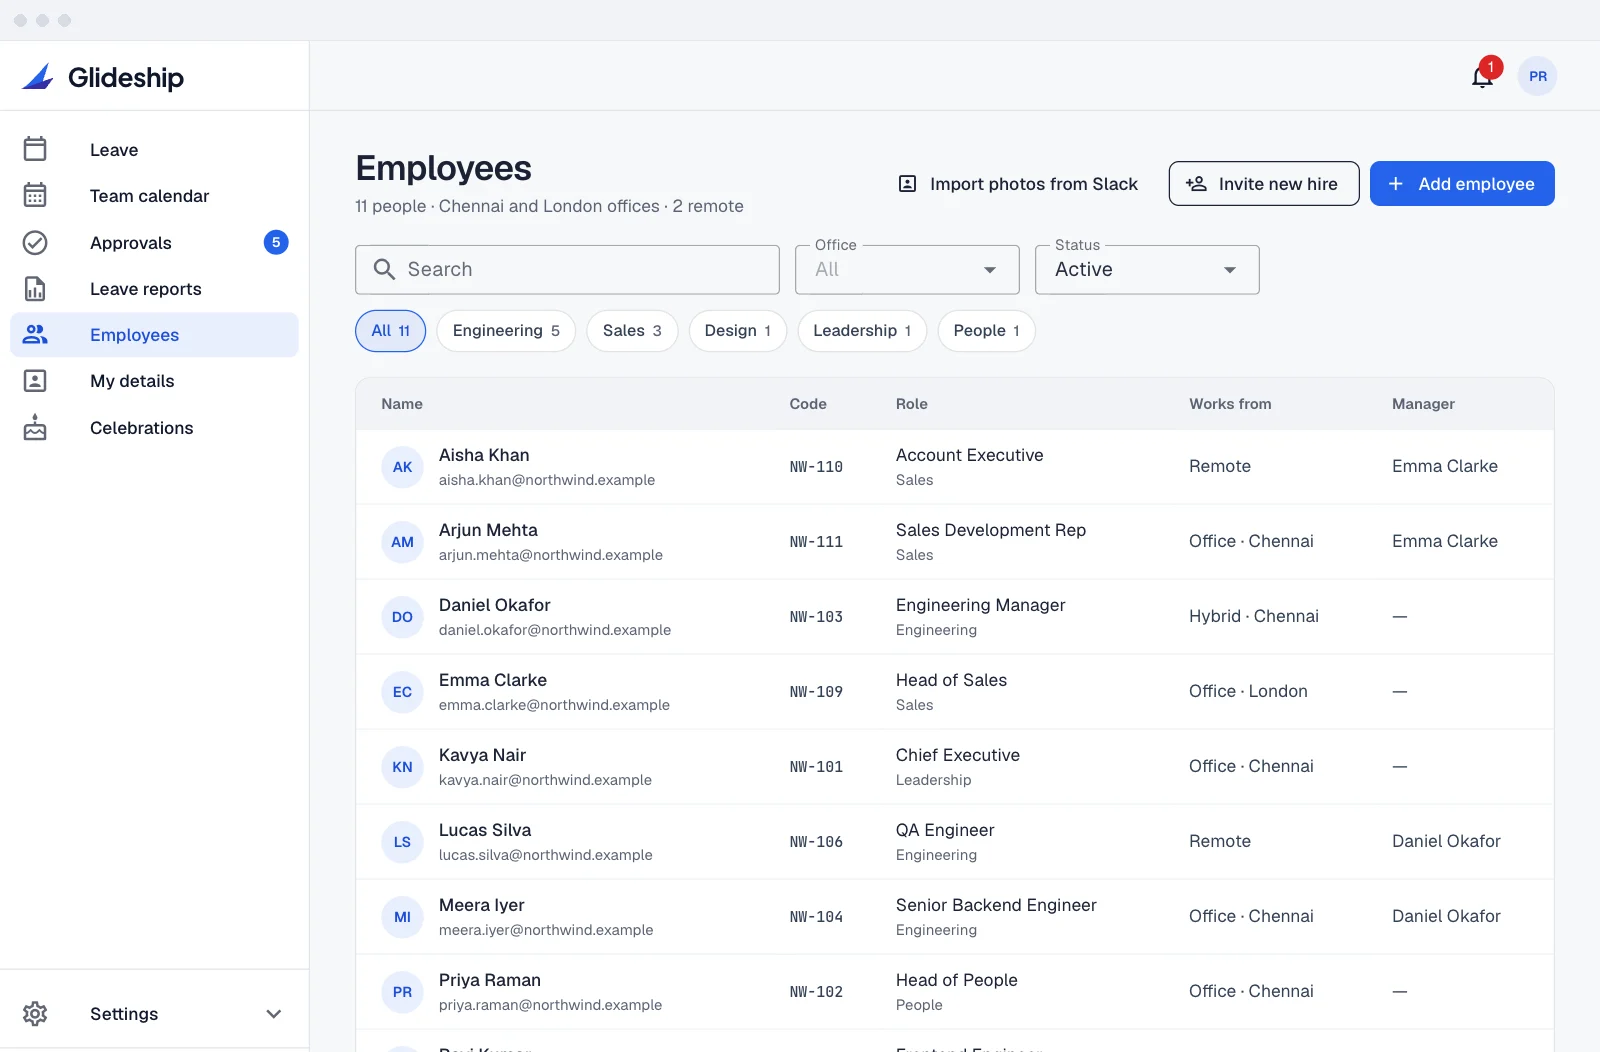Click the My details badge icon

pos(35,381)
